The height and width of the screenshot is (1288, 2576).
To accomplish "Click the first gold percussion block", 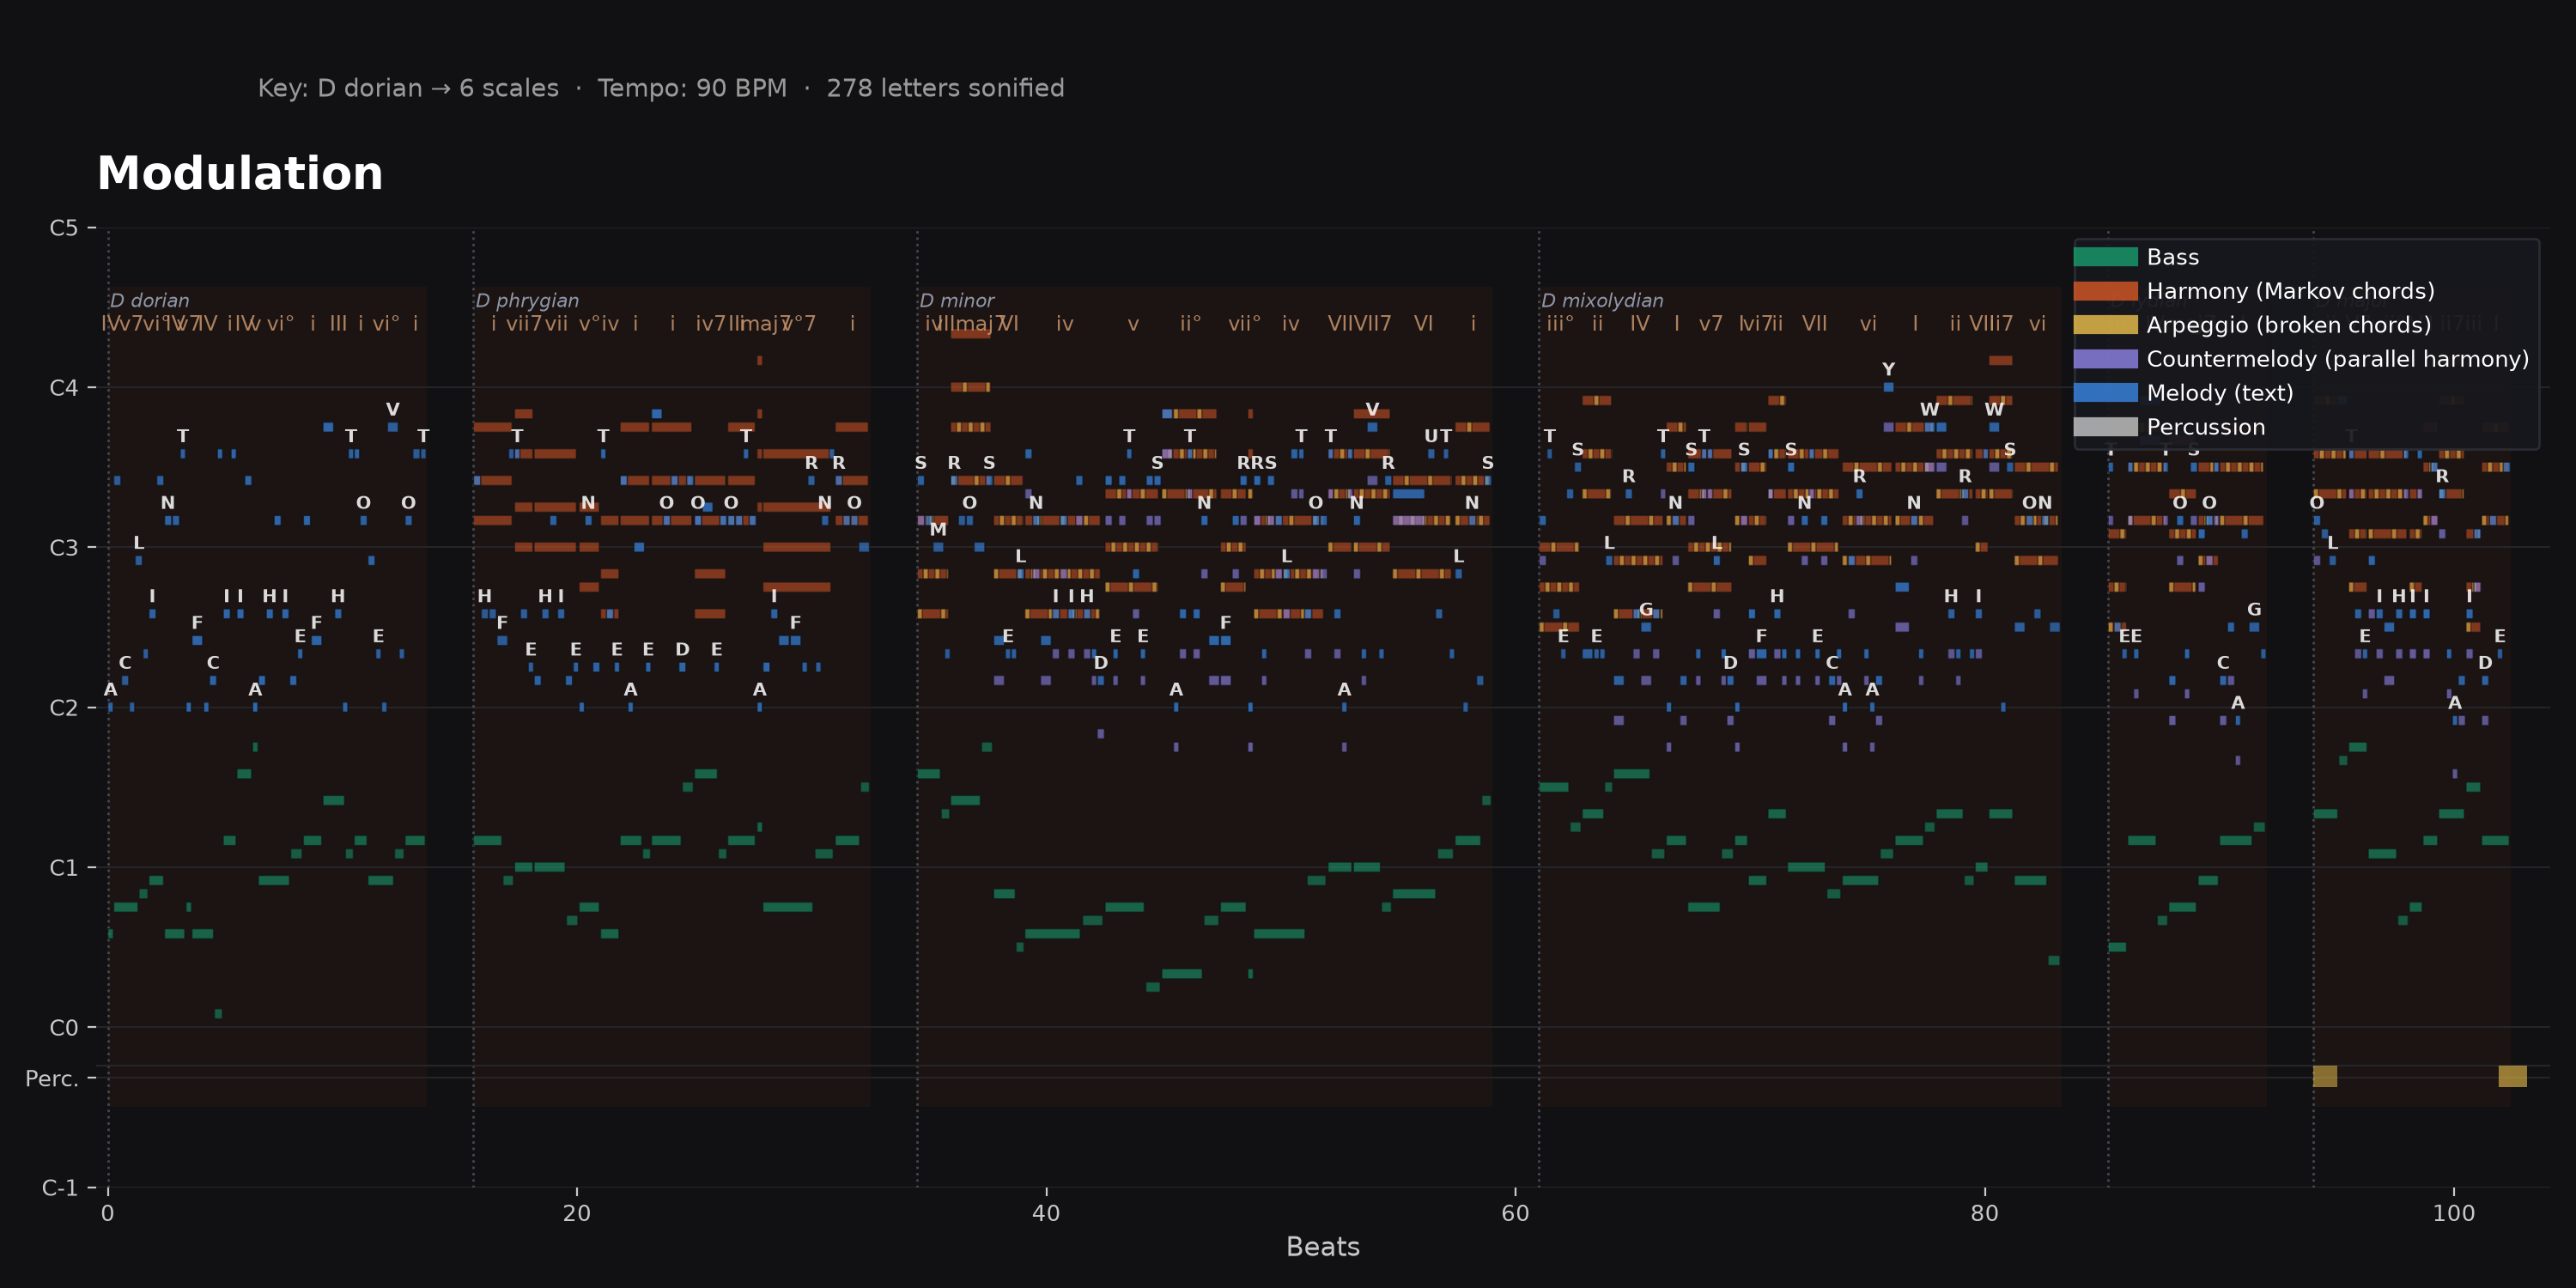I will point(2325,1076).
